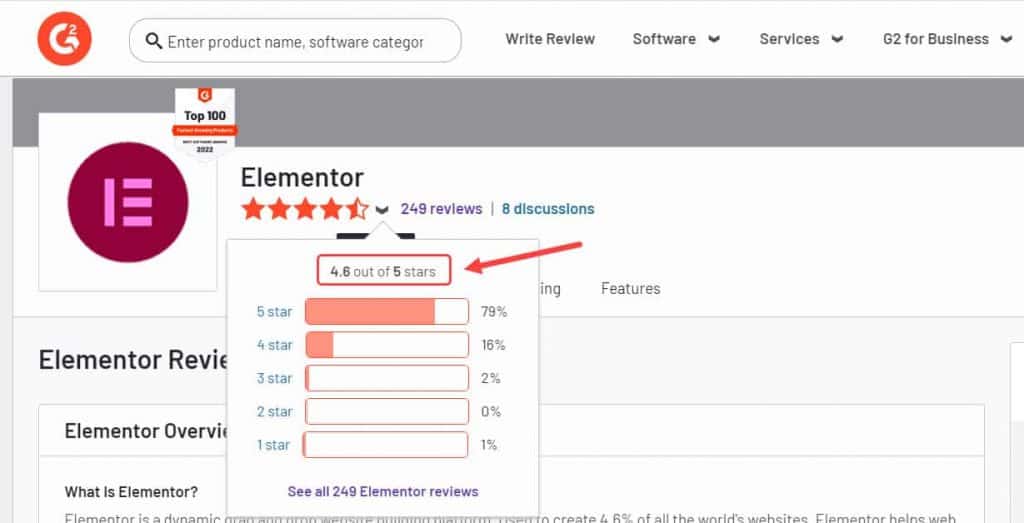
Task: Click the search magnifier icon
Action: [154, 41]
